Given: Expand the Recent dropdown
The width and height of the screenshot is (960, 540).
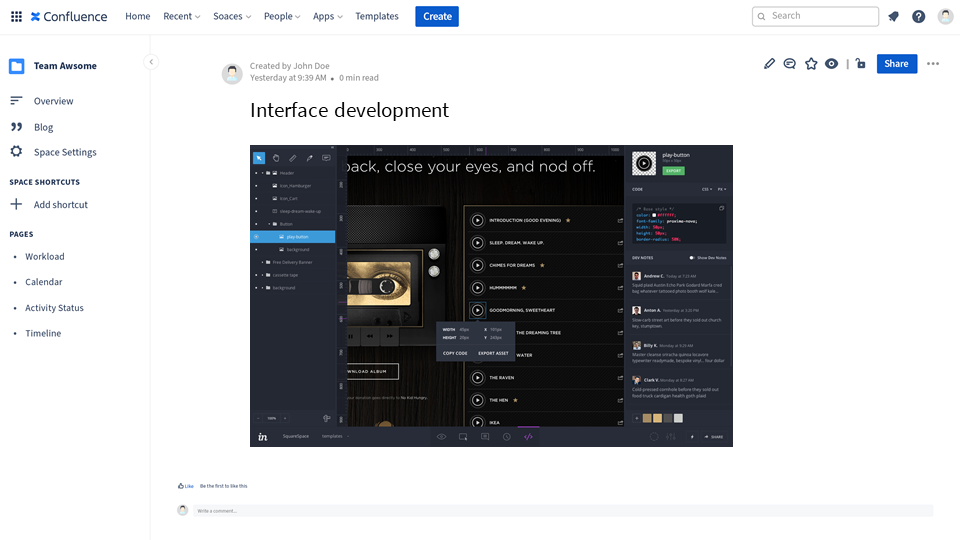Looking at the screenshot, I should point(182,17).
